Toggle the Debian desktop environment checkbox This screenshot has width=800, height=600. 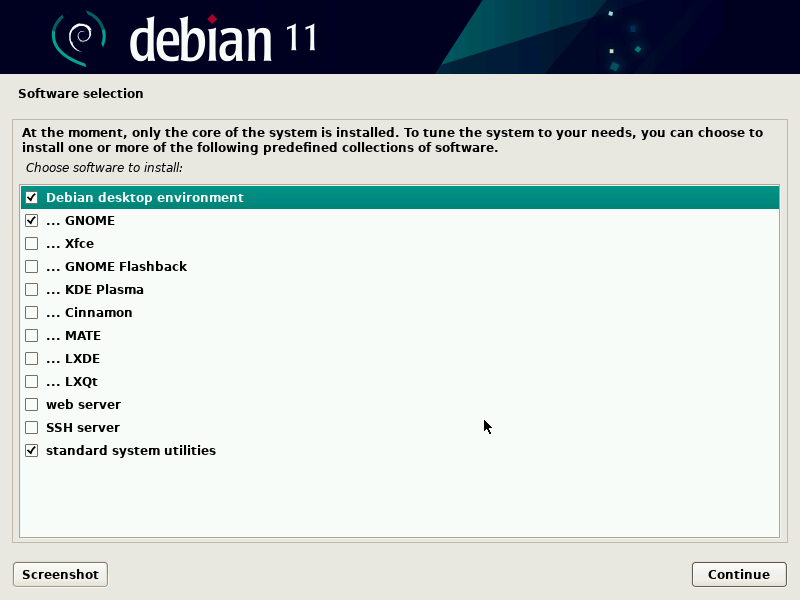[x=31, y=197]
